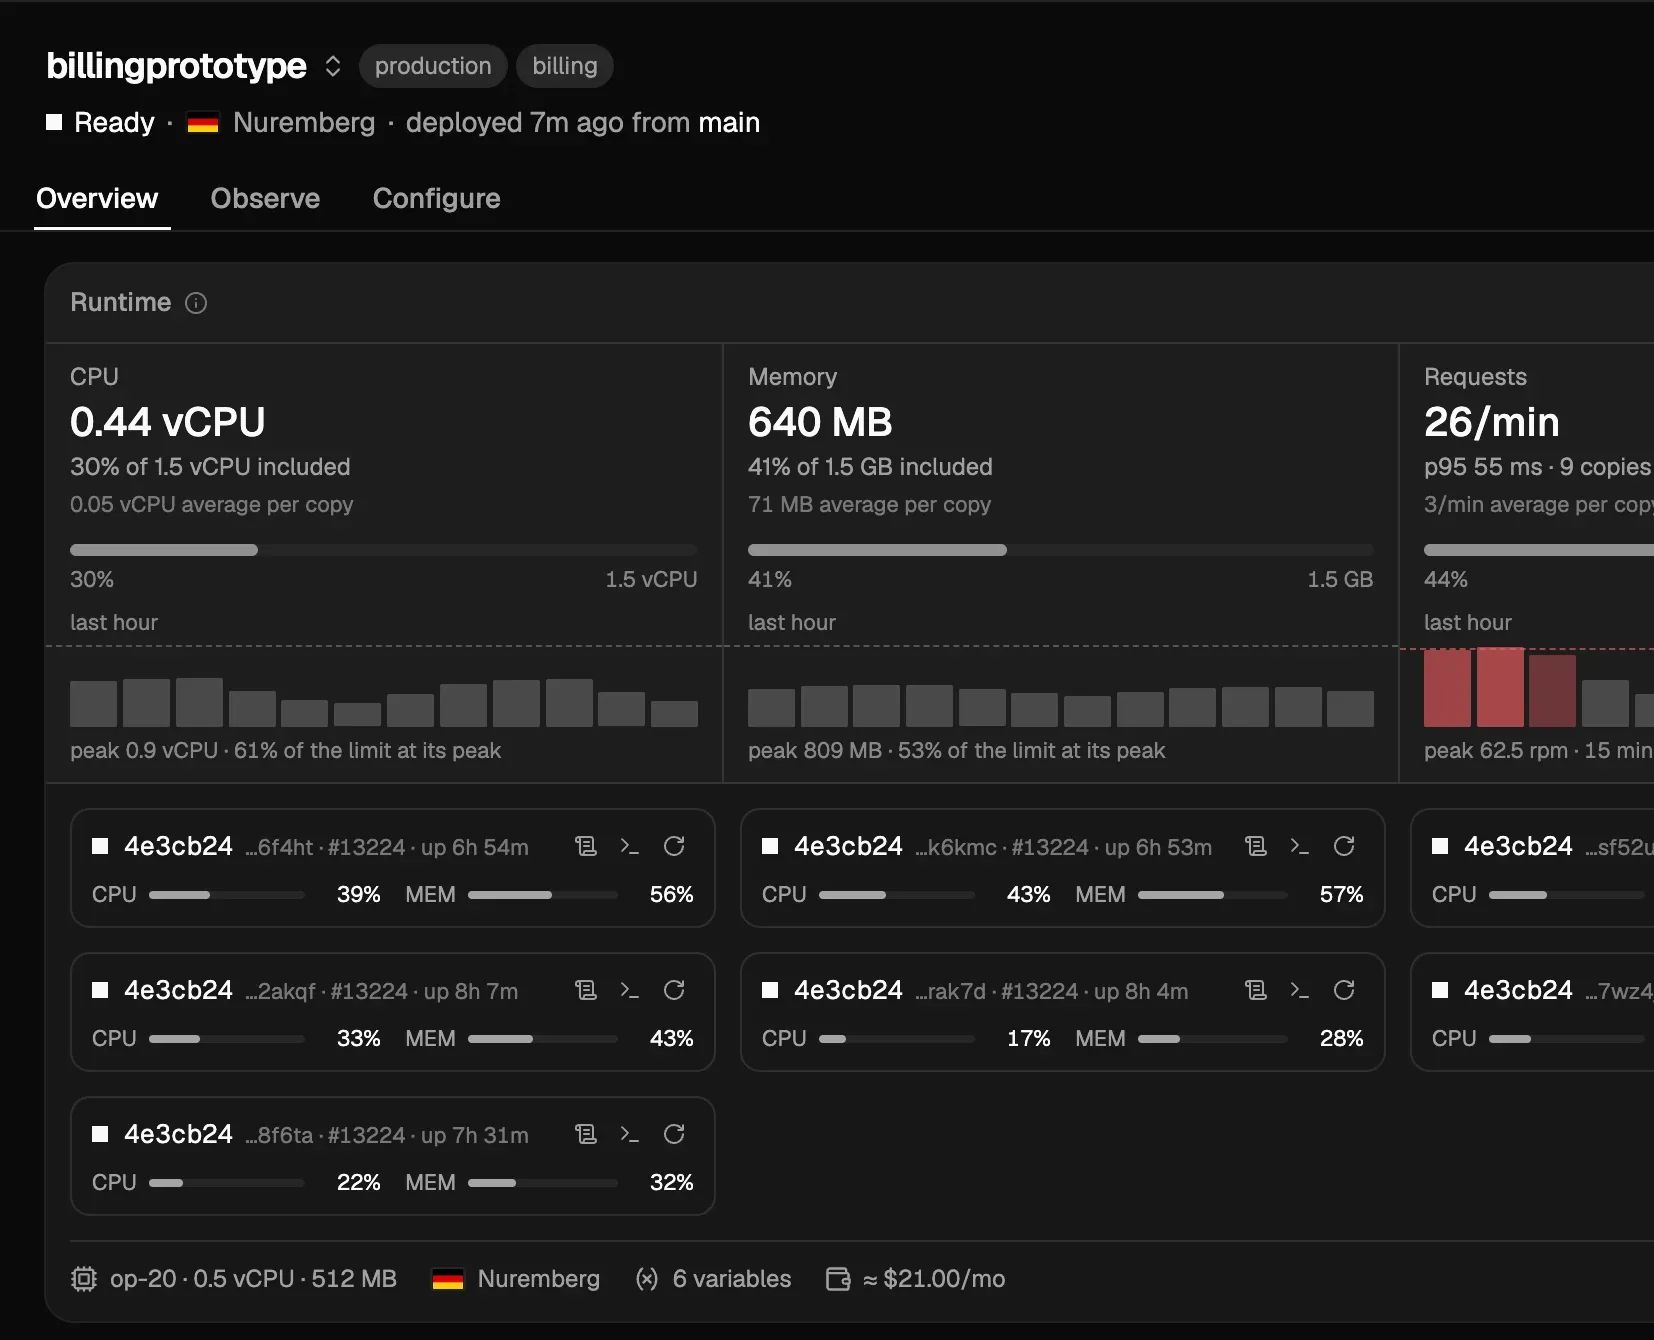Click the billing tag

565,66
